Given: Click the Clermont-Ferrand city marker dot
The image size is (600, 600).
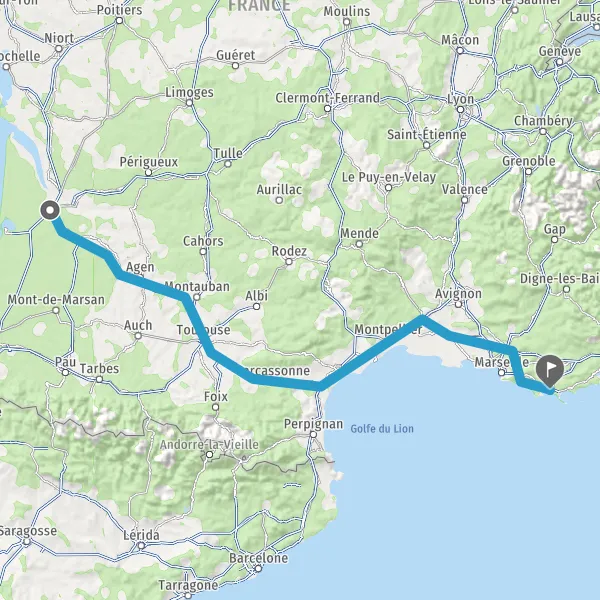Looking at the screenshot, I should (327, 109).
